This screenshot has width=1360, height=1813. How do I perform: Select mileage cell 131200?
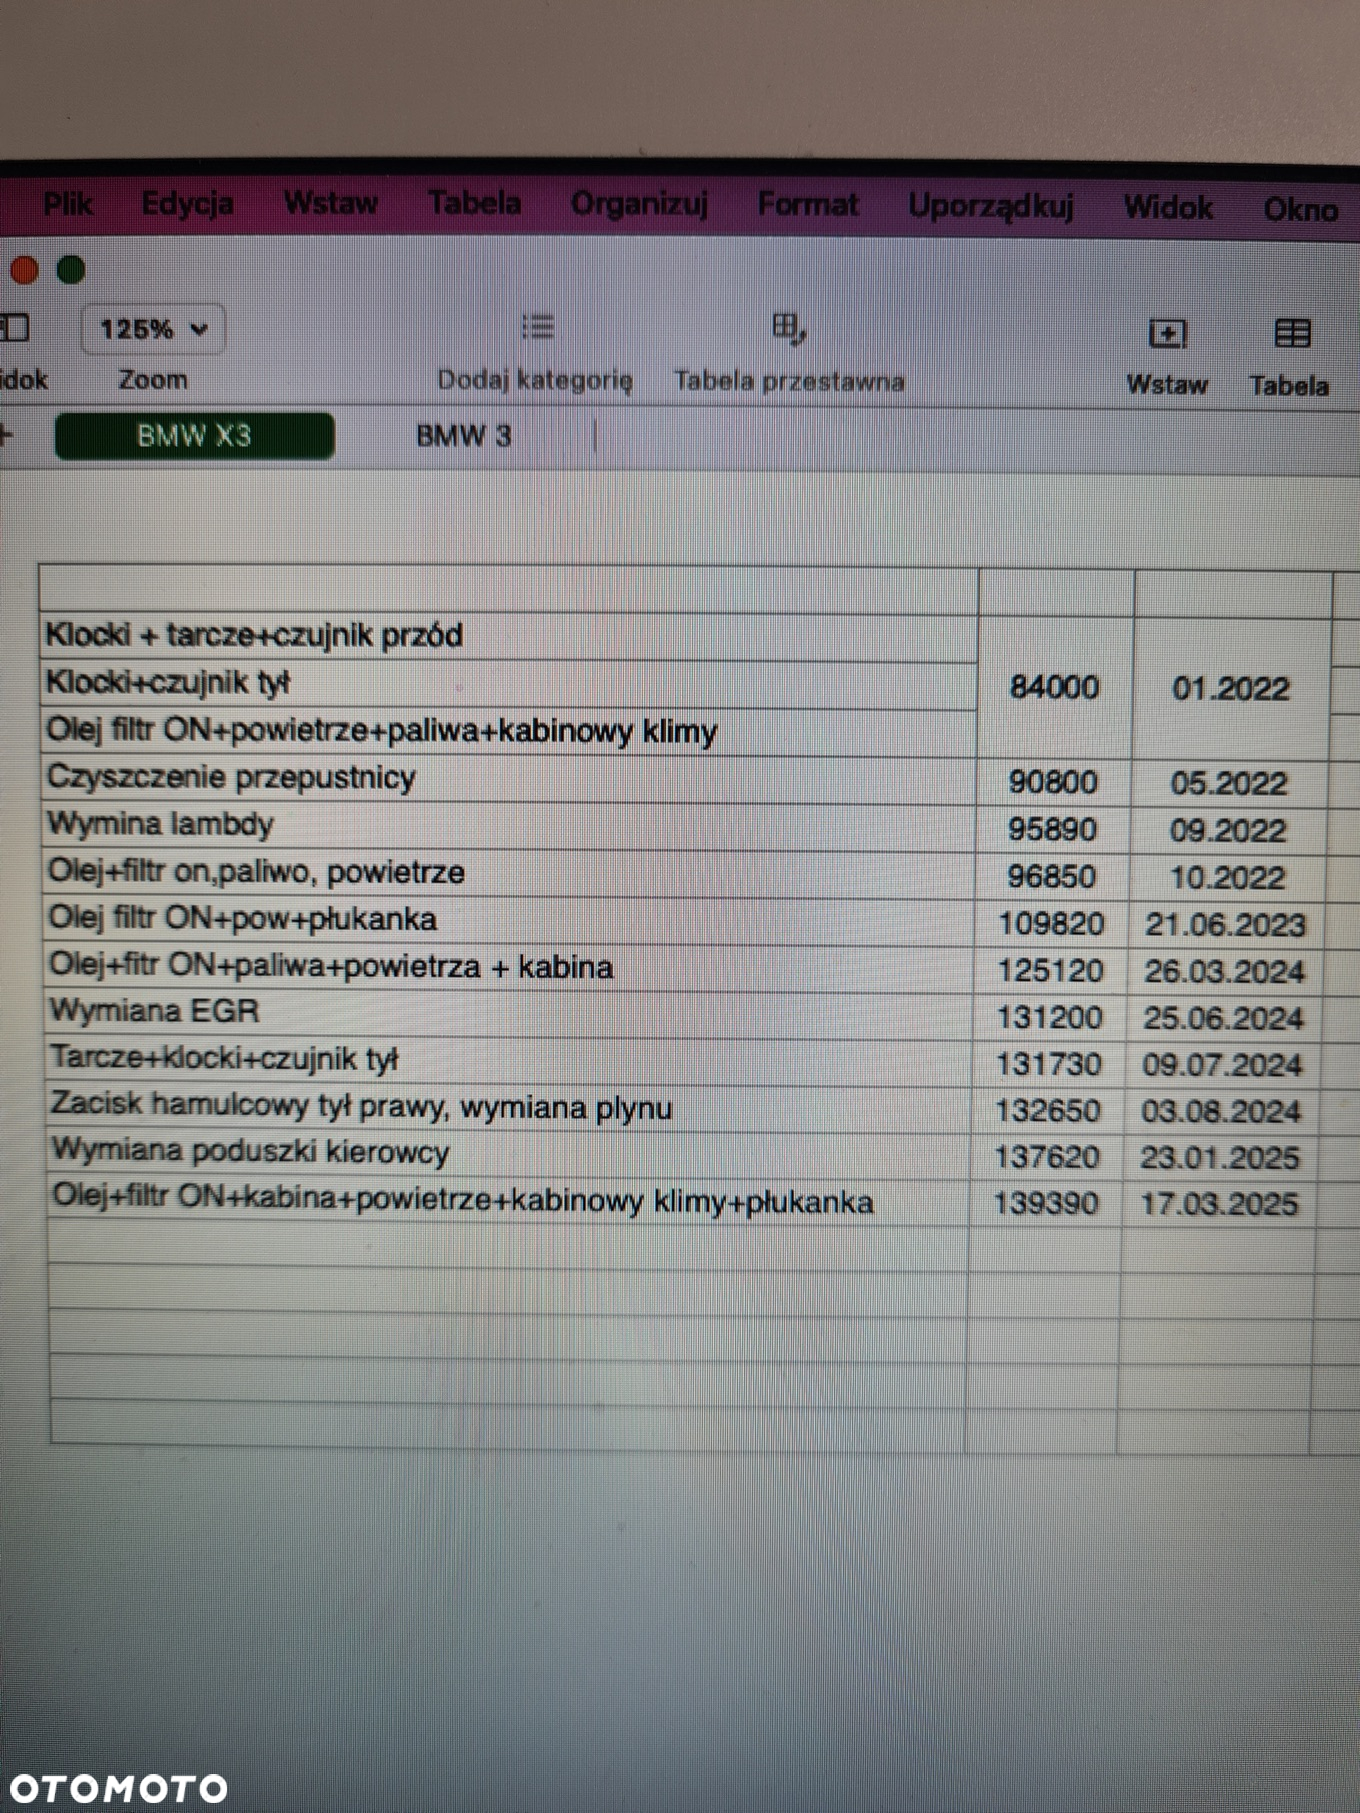[1048, 1017]
